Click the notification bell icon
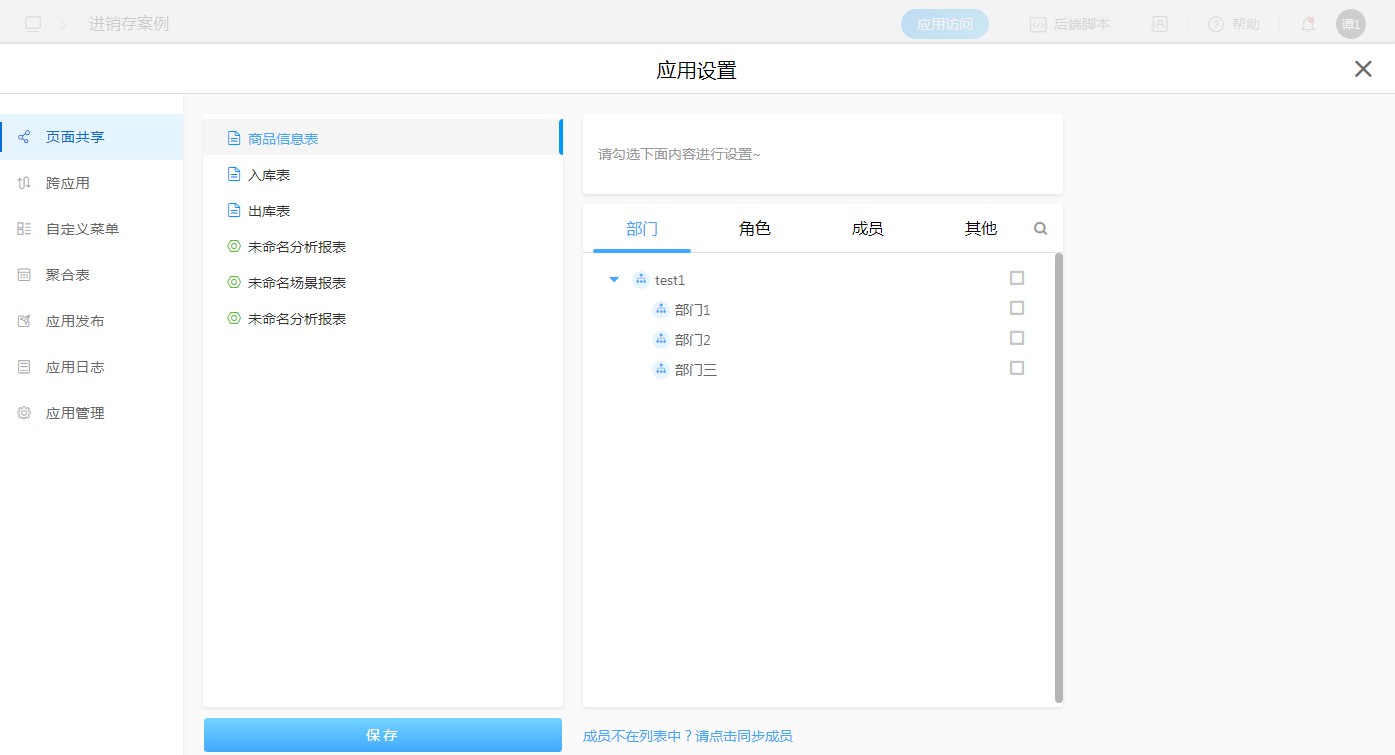The width and height of the screenshot is (1395, 755). [1307, 24]
